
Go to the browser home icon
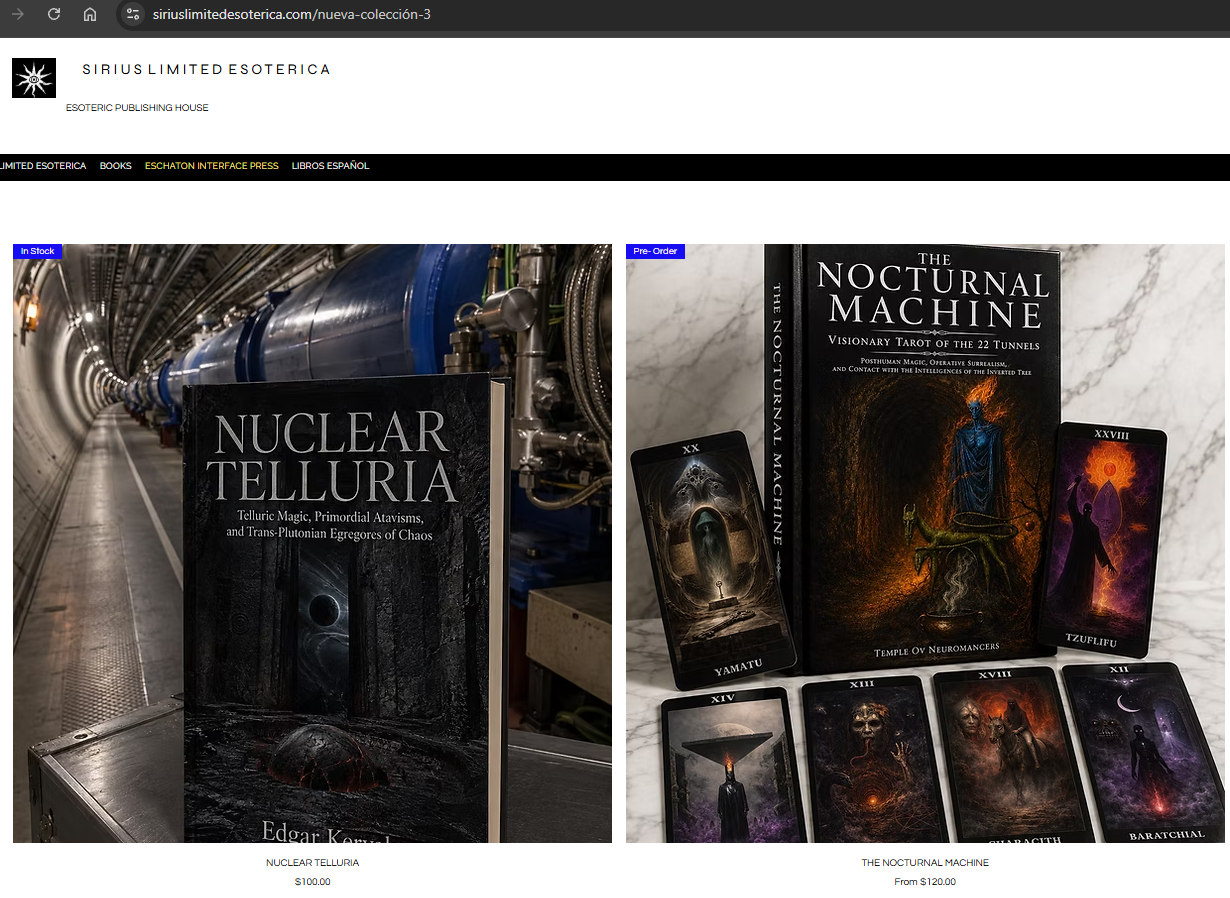pyautogui.click(x=90, y=14)
